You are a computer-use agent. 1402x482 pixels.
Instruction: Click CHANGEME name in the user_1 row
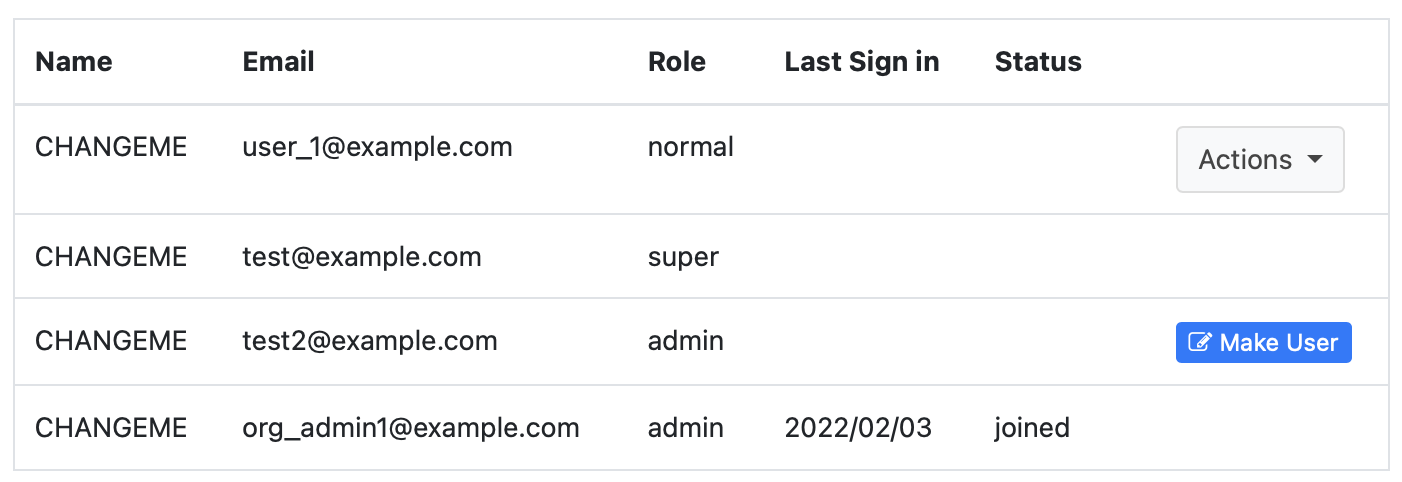pyautogui.click(x=111, y=148)
